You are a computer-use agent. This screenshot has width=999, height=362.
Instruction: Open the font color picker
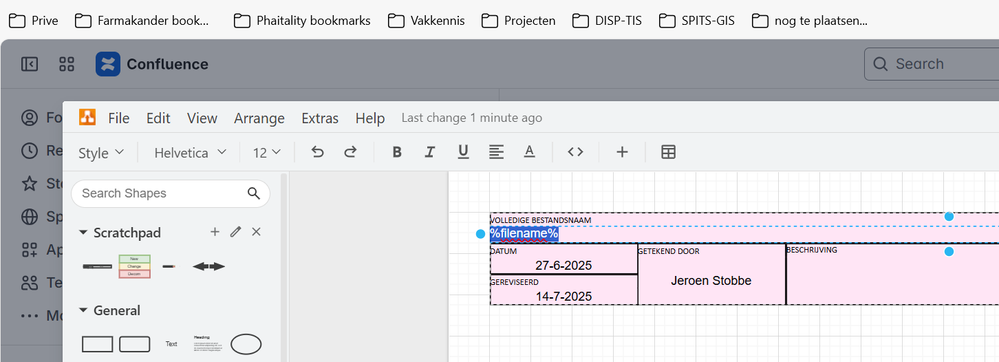coord(529,152)
